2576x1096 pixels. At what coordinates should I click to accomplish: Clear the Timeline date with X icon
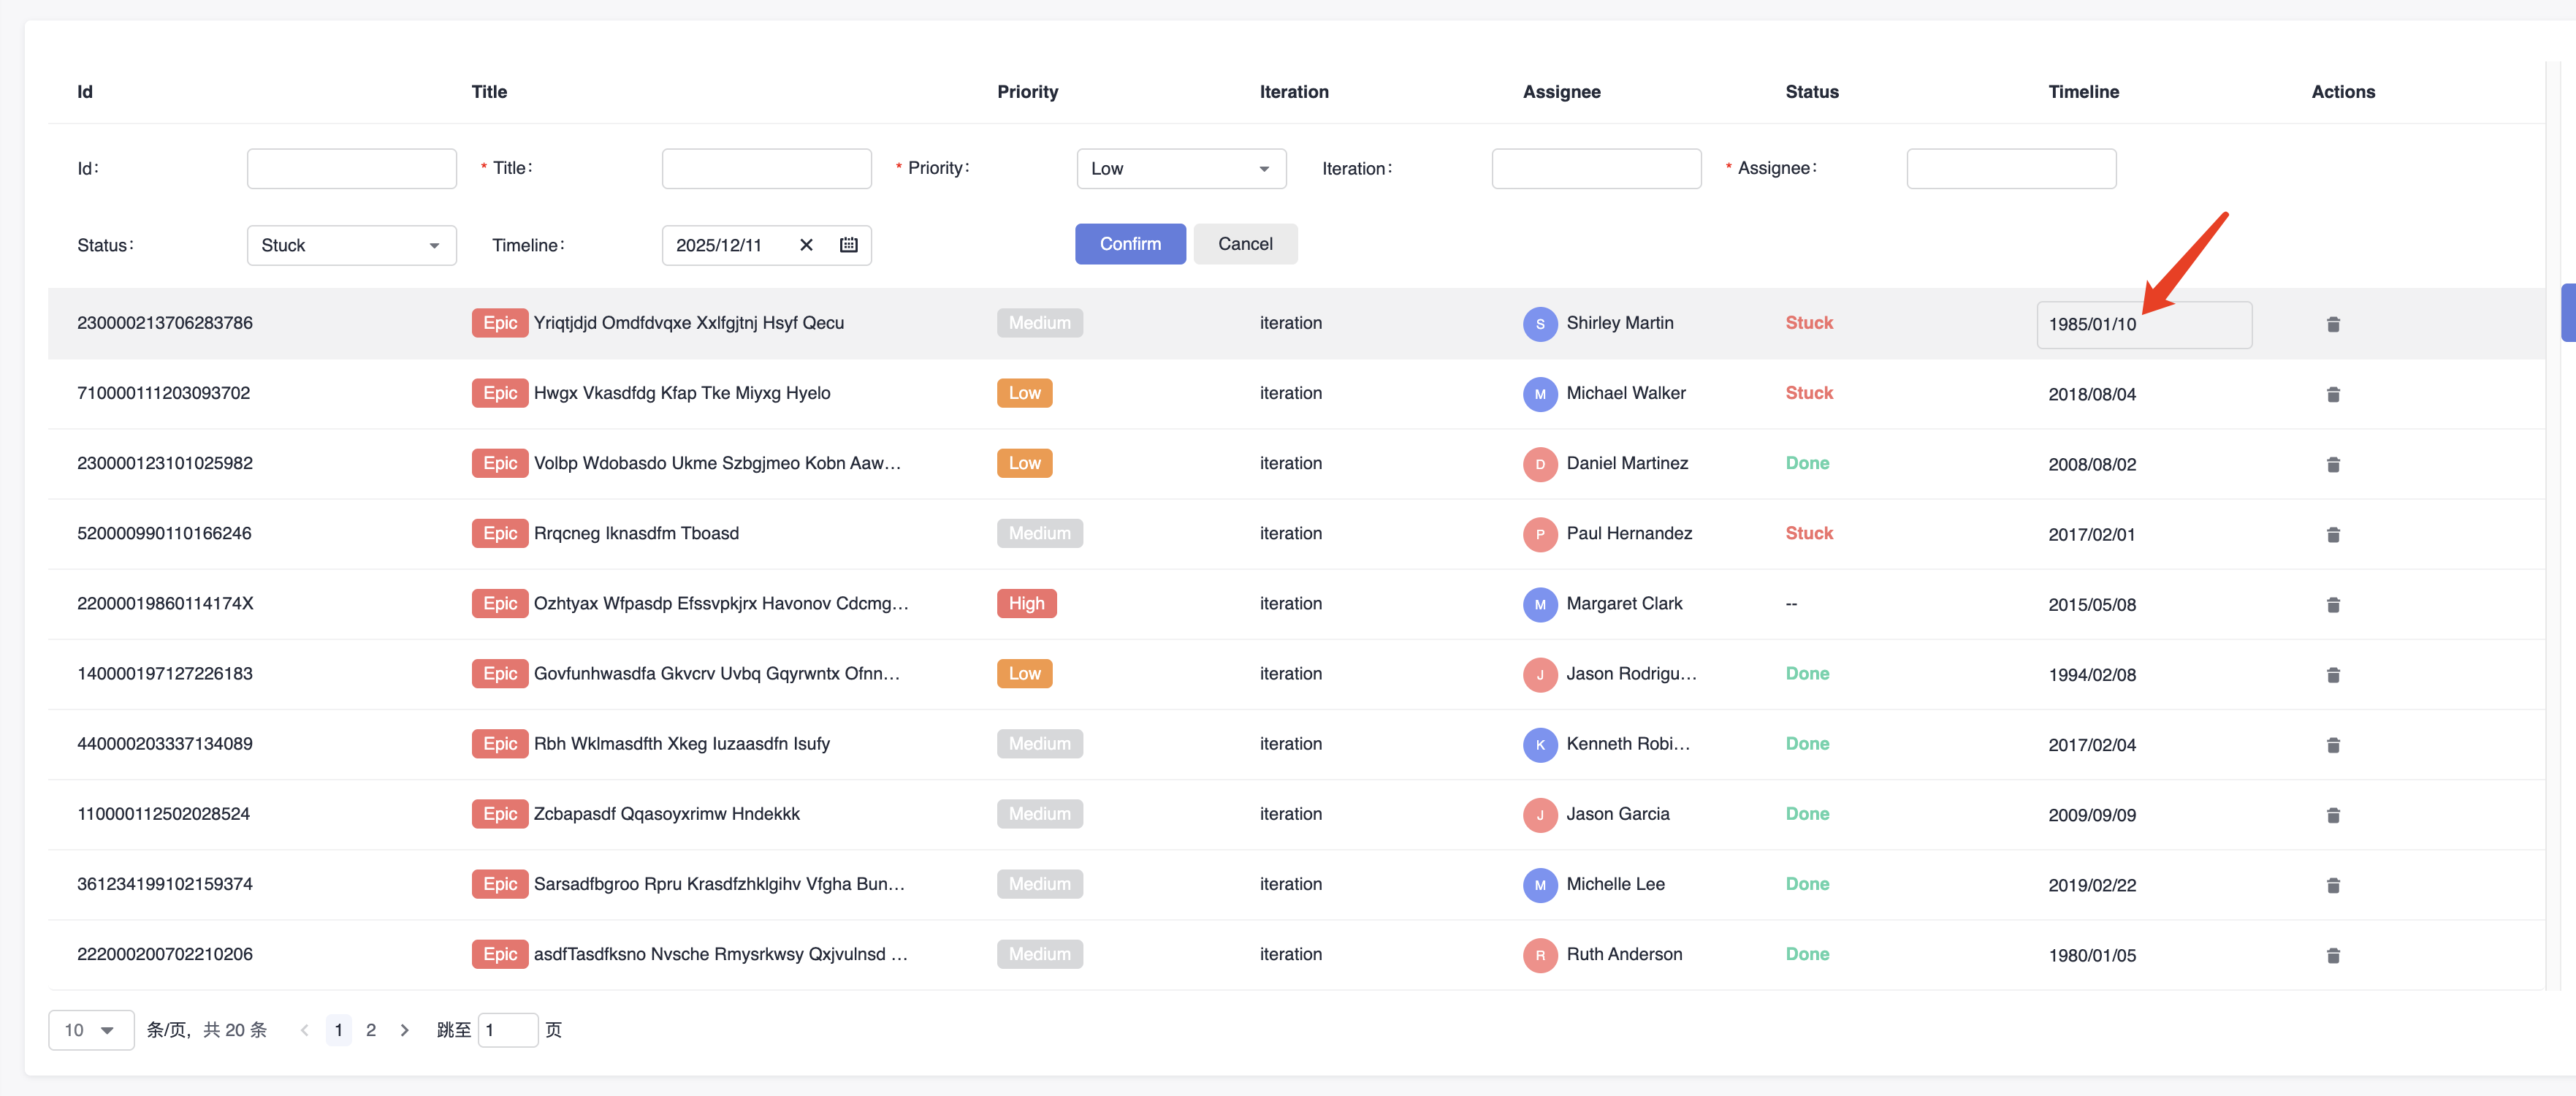pos(806,245)
